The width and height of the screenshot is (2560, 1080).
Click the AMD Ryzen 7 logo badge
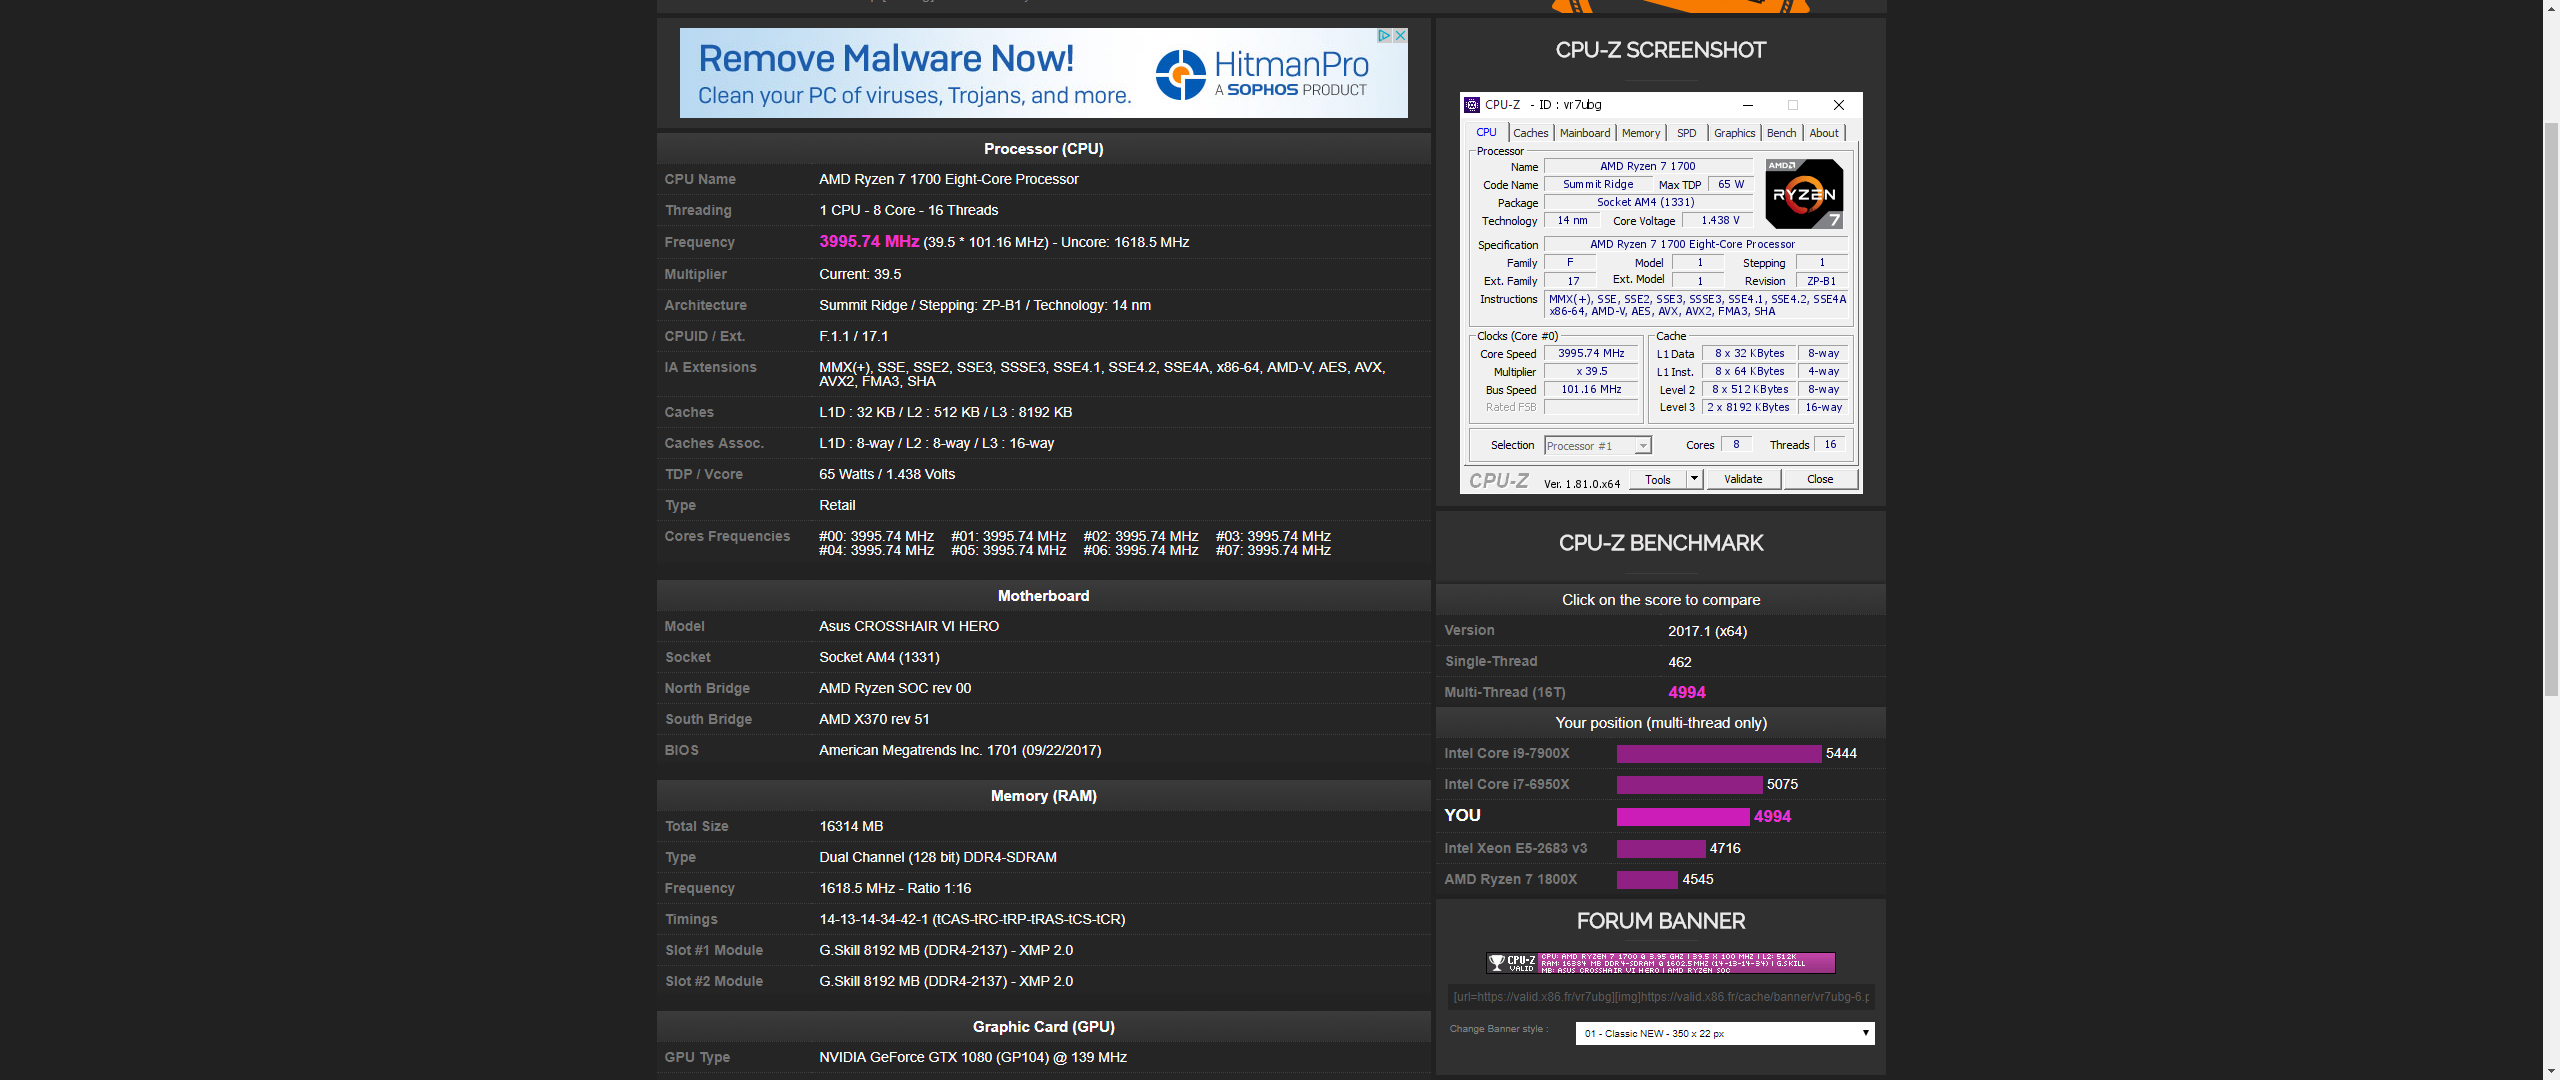1804,193
